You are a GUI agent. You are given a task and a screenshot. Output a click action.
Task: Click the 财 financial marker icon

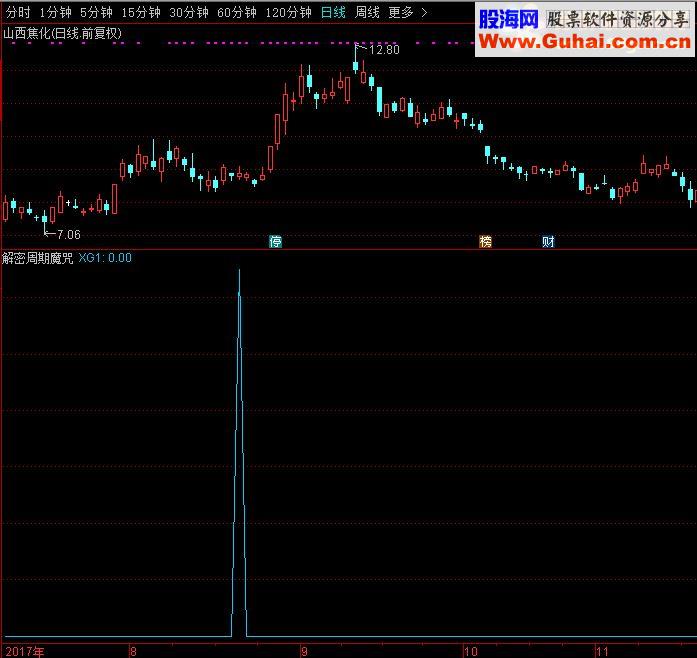[548, 241]
